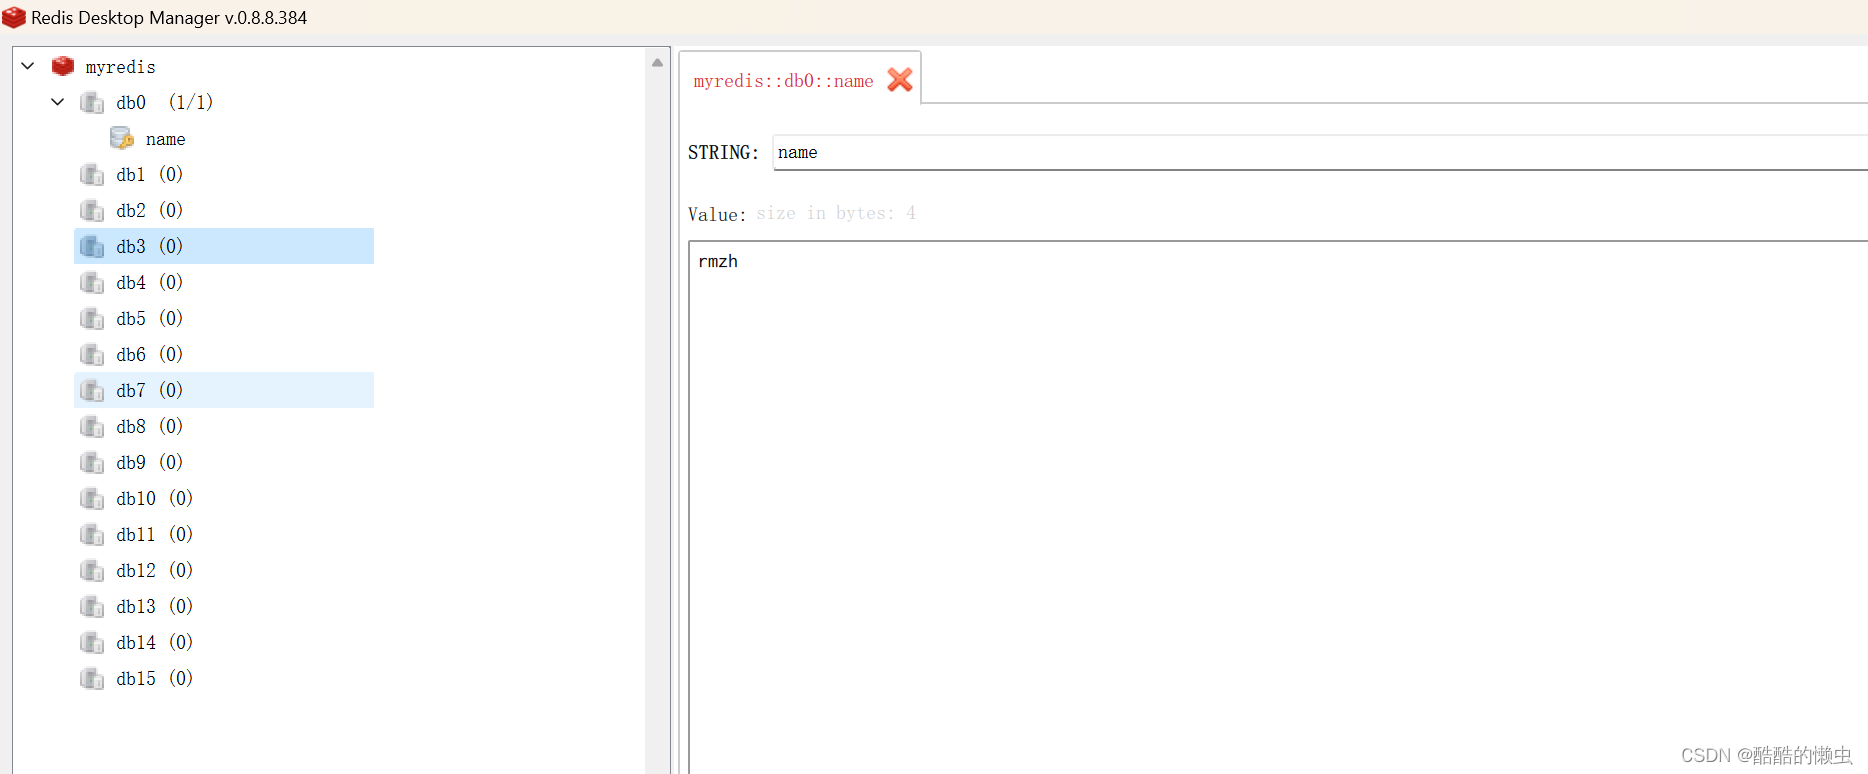This screenshot has width=1868, height=774.
Task: Collapse the db0 database node
Action: pos(58,102)
